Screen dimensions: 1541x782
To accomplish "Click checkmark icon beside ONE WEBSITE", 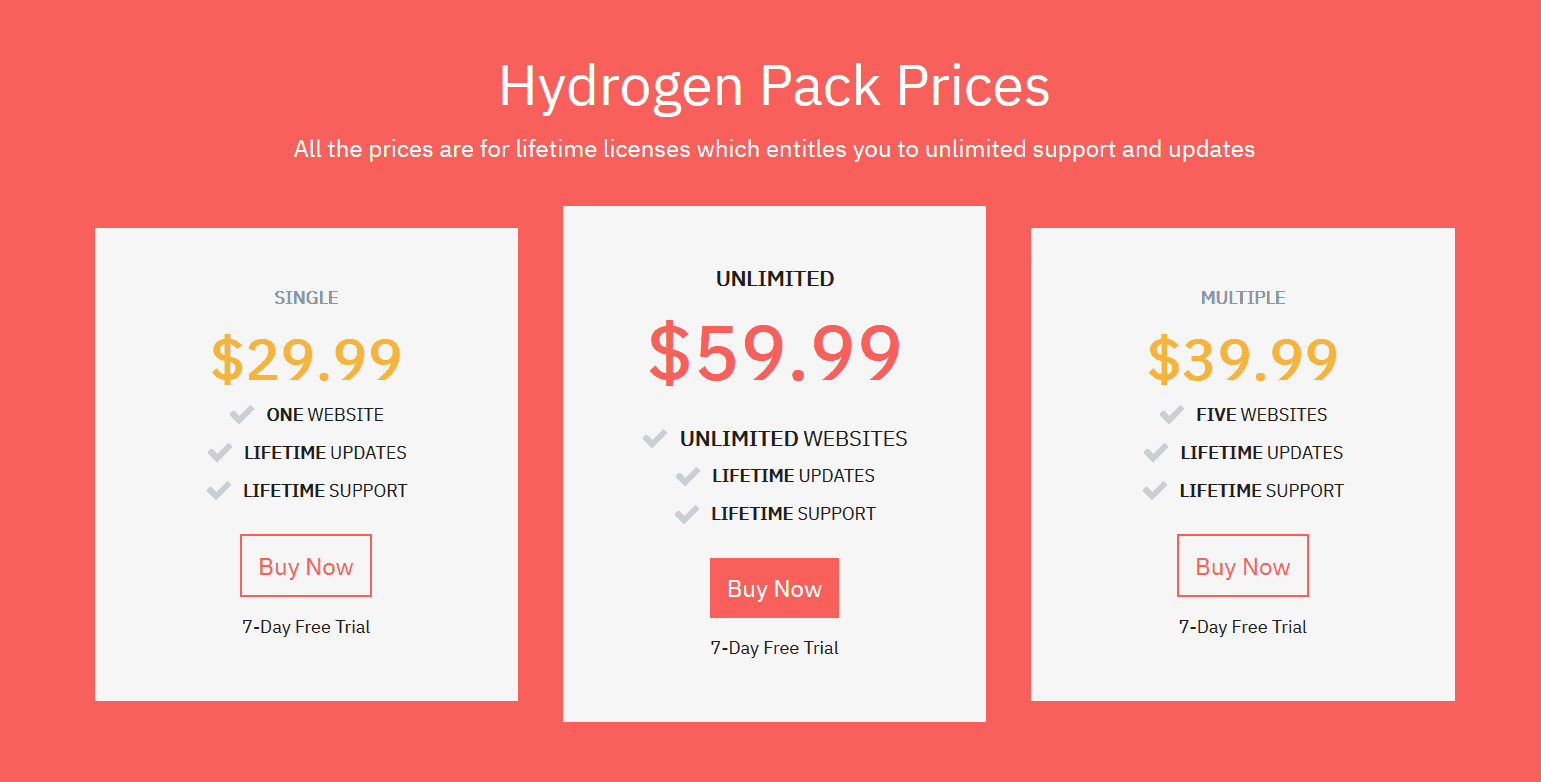I will click(241, 415).
